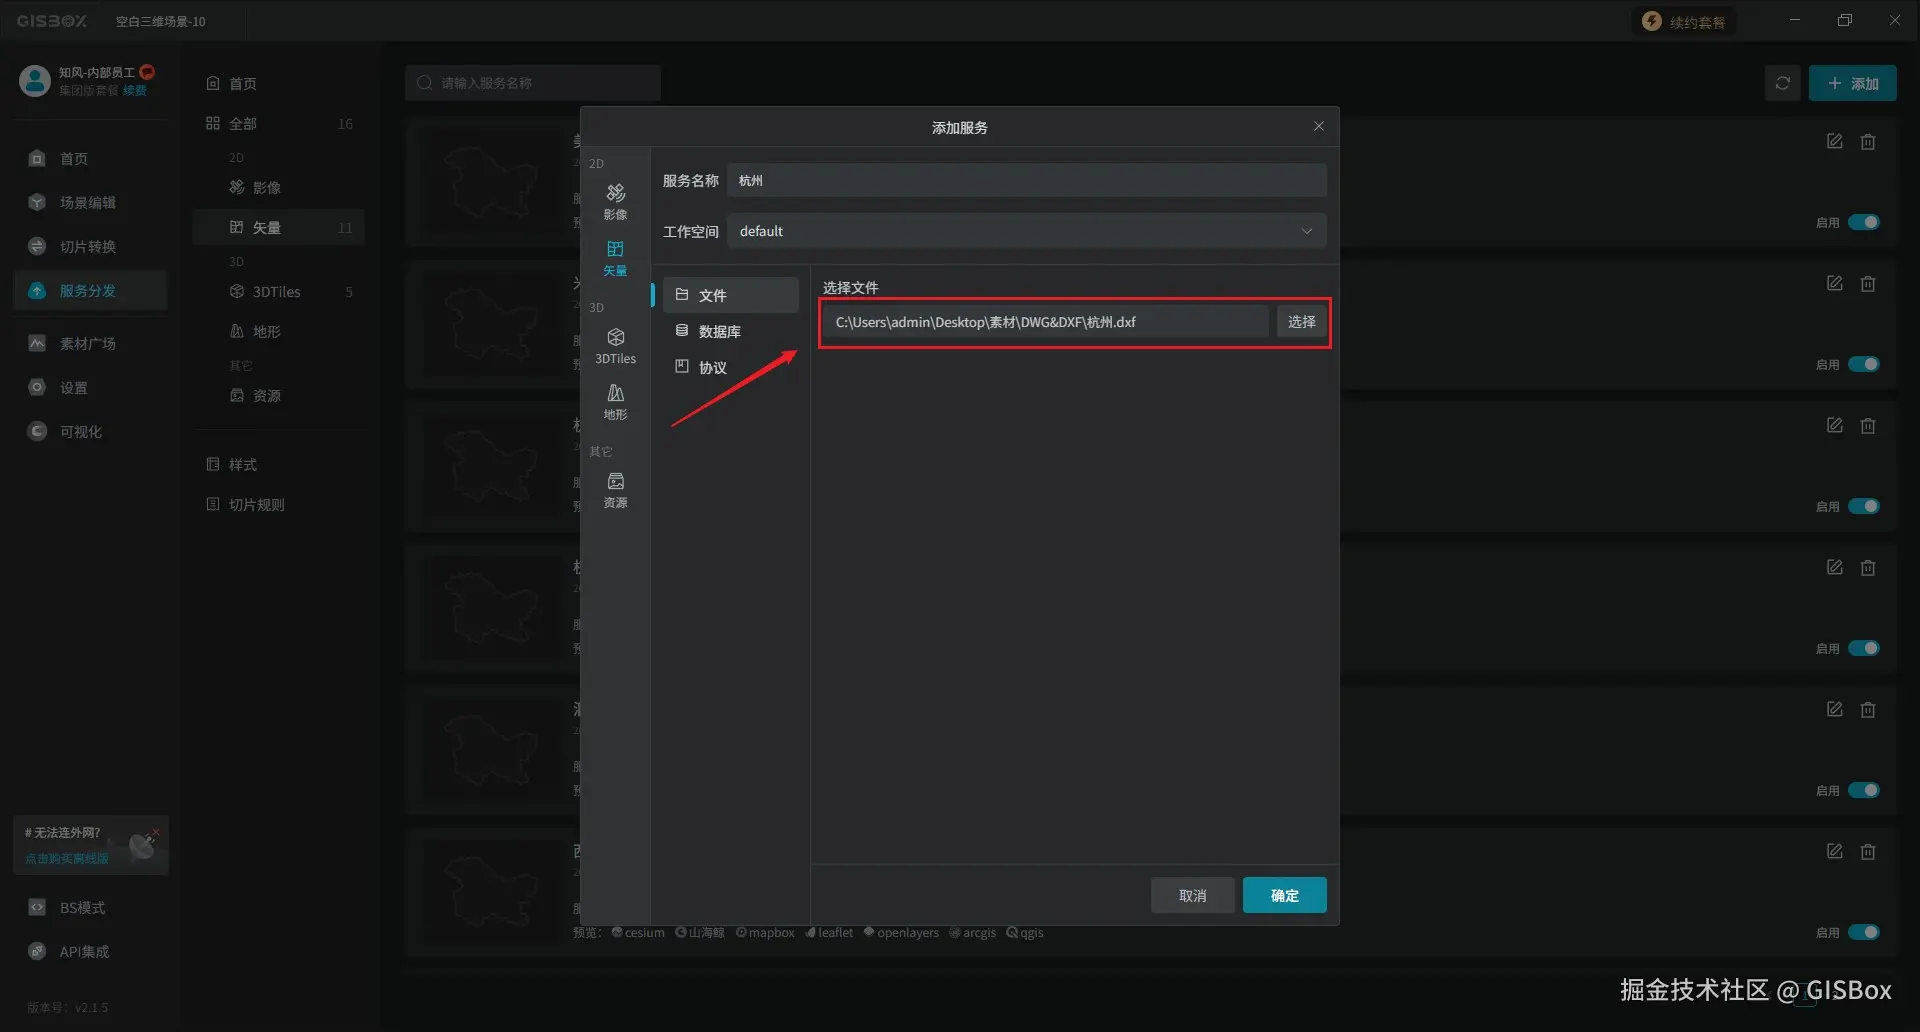This screenshot has height=1032, width=1920.
Task: Click first service map thumbnail
Action: [490, 182]
